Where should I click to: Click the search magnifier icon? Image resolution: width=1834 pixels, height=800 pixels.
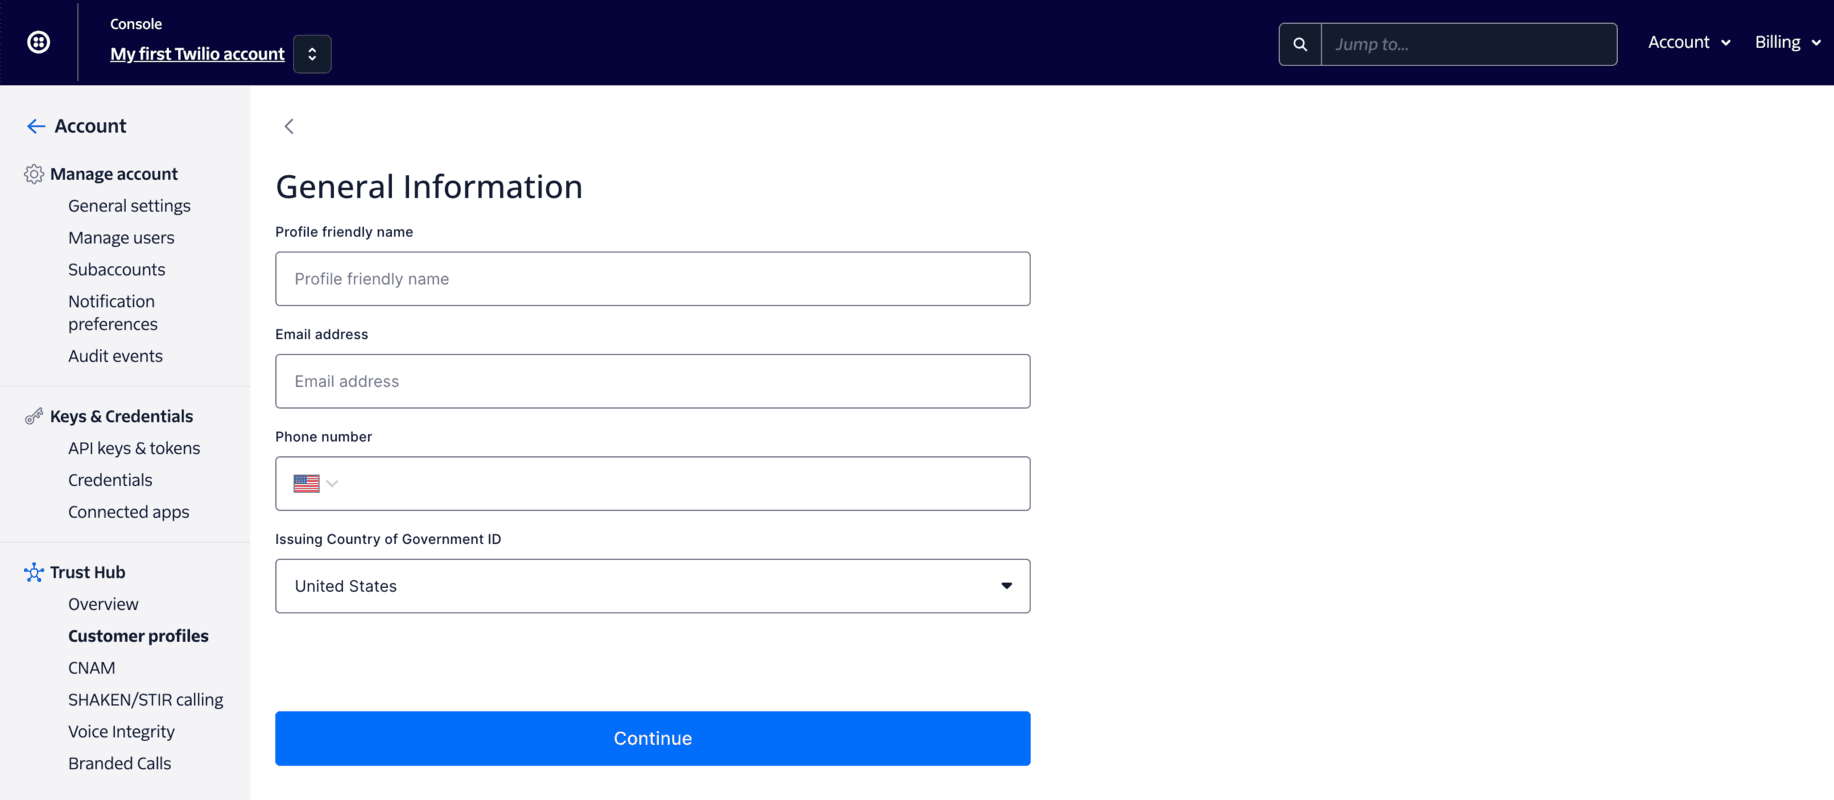point(1300,44)
